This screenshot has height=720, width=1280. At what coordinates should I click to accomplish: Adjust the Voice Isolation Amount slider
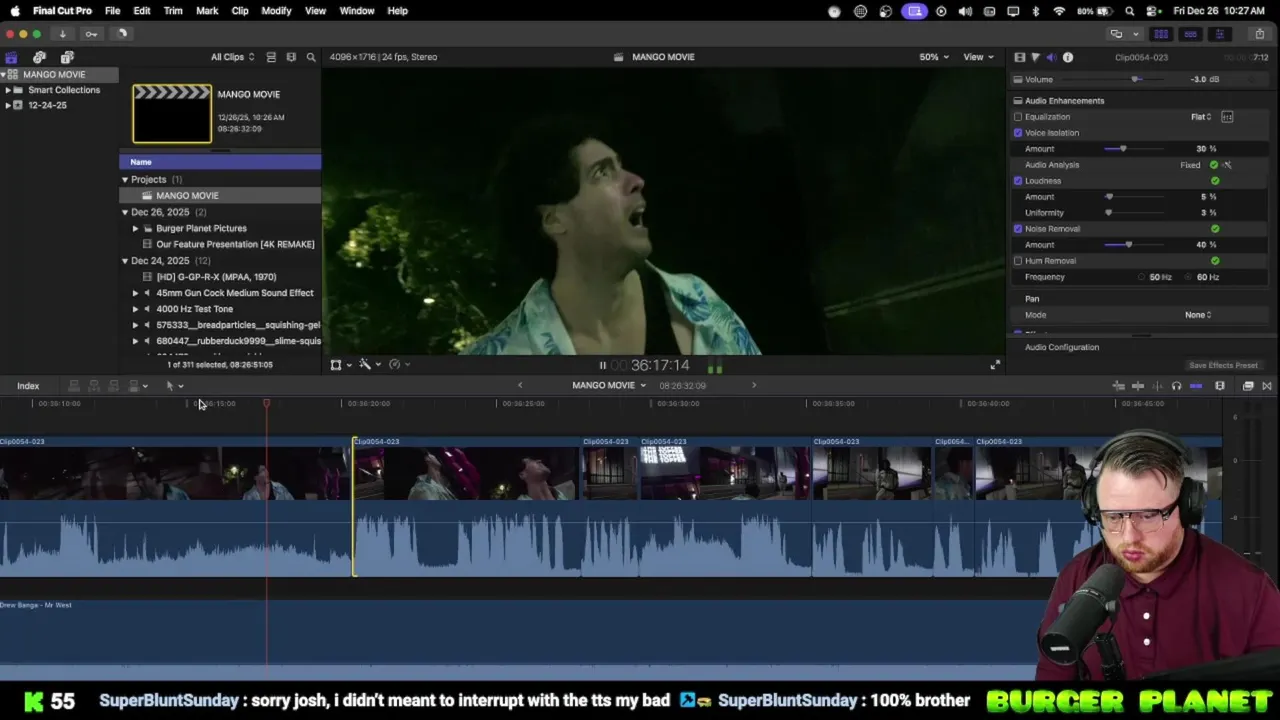pos(1123,149)
